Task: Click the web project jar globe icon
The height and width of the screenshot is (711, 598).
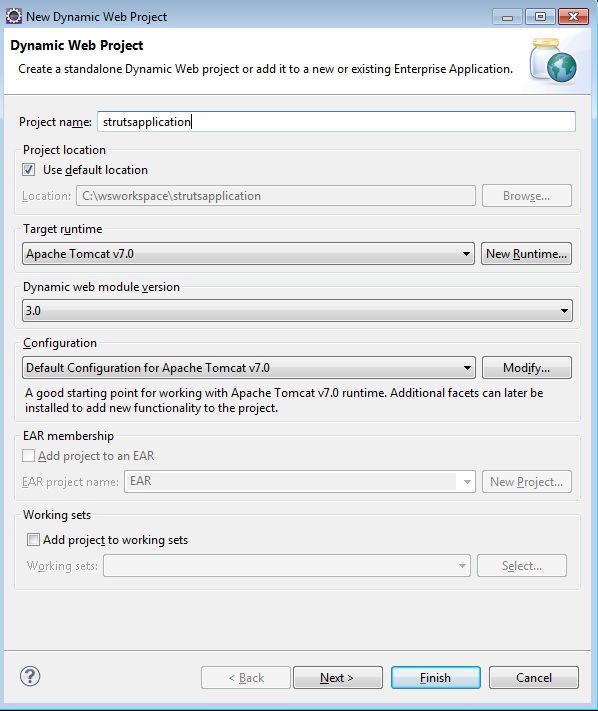Action: (x=553, y=61)
